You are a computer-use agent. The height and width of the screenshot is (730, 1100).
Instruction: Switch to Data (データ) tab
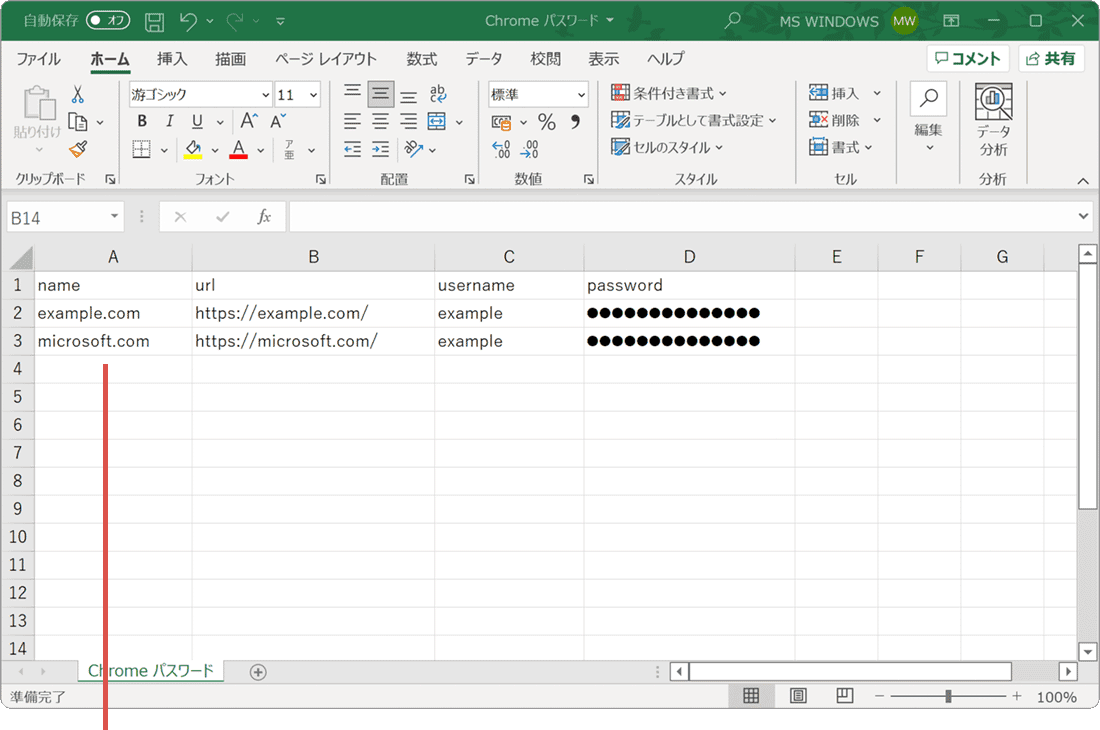tap(483, 59)
